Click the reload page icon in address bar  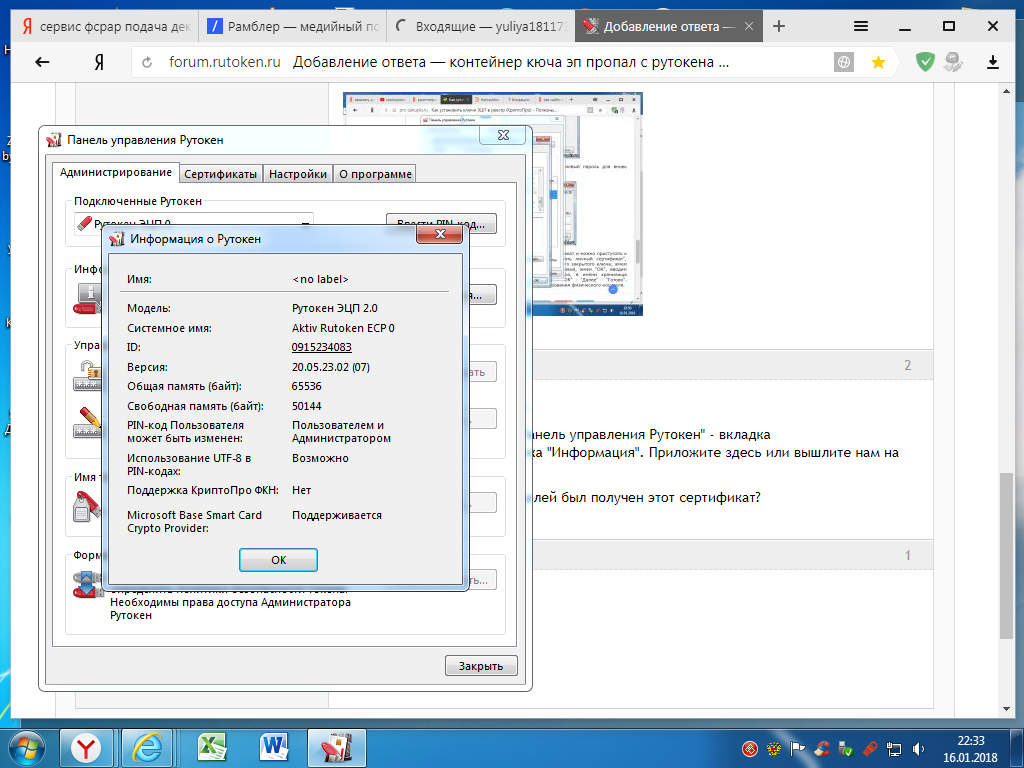[x=148, y=62]
